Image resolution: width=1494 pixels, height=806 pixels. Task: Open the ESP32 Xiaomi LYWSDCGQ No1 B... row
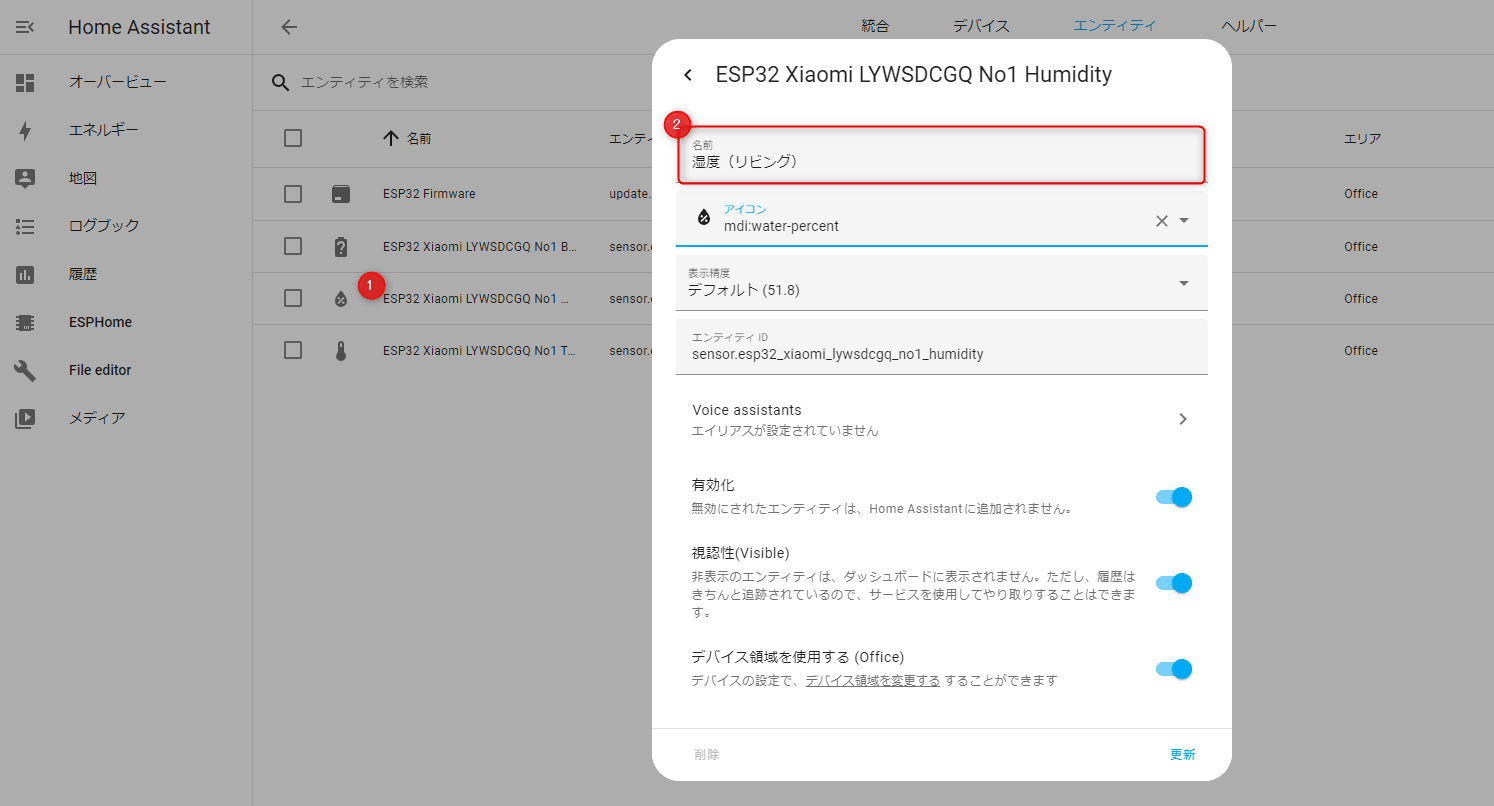click(x=480, y=246)
